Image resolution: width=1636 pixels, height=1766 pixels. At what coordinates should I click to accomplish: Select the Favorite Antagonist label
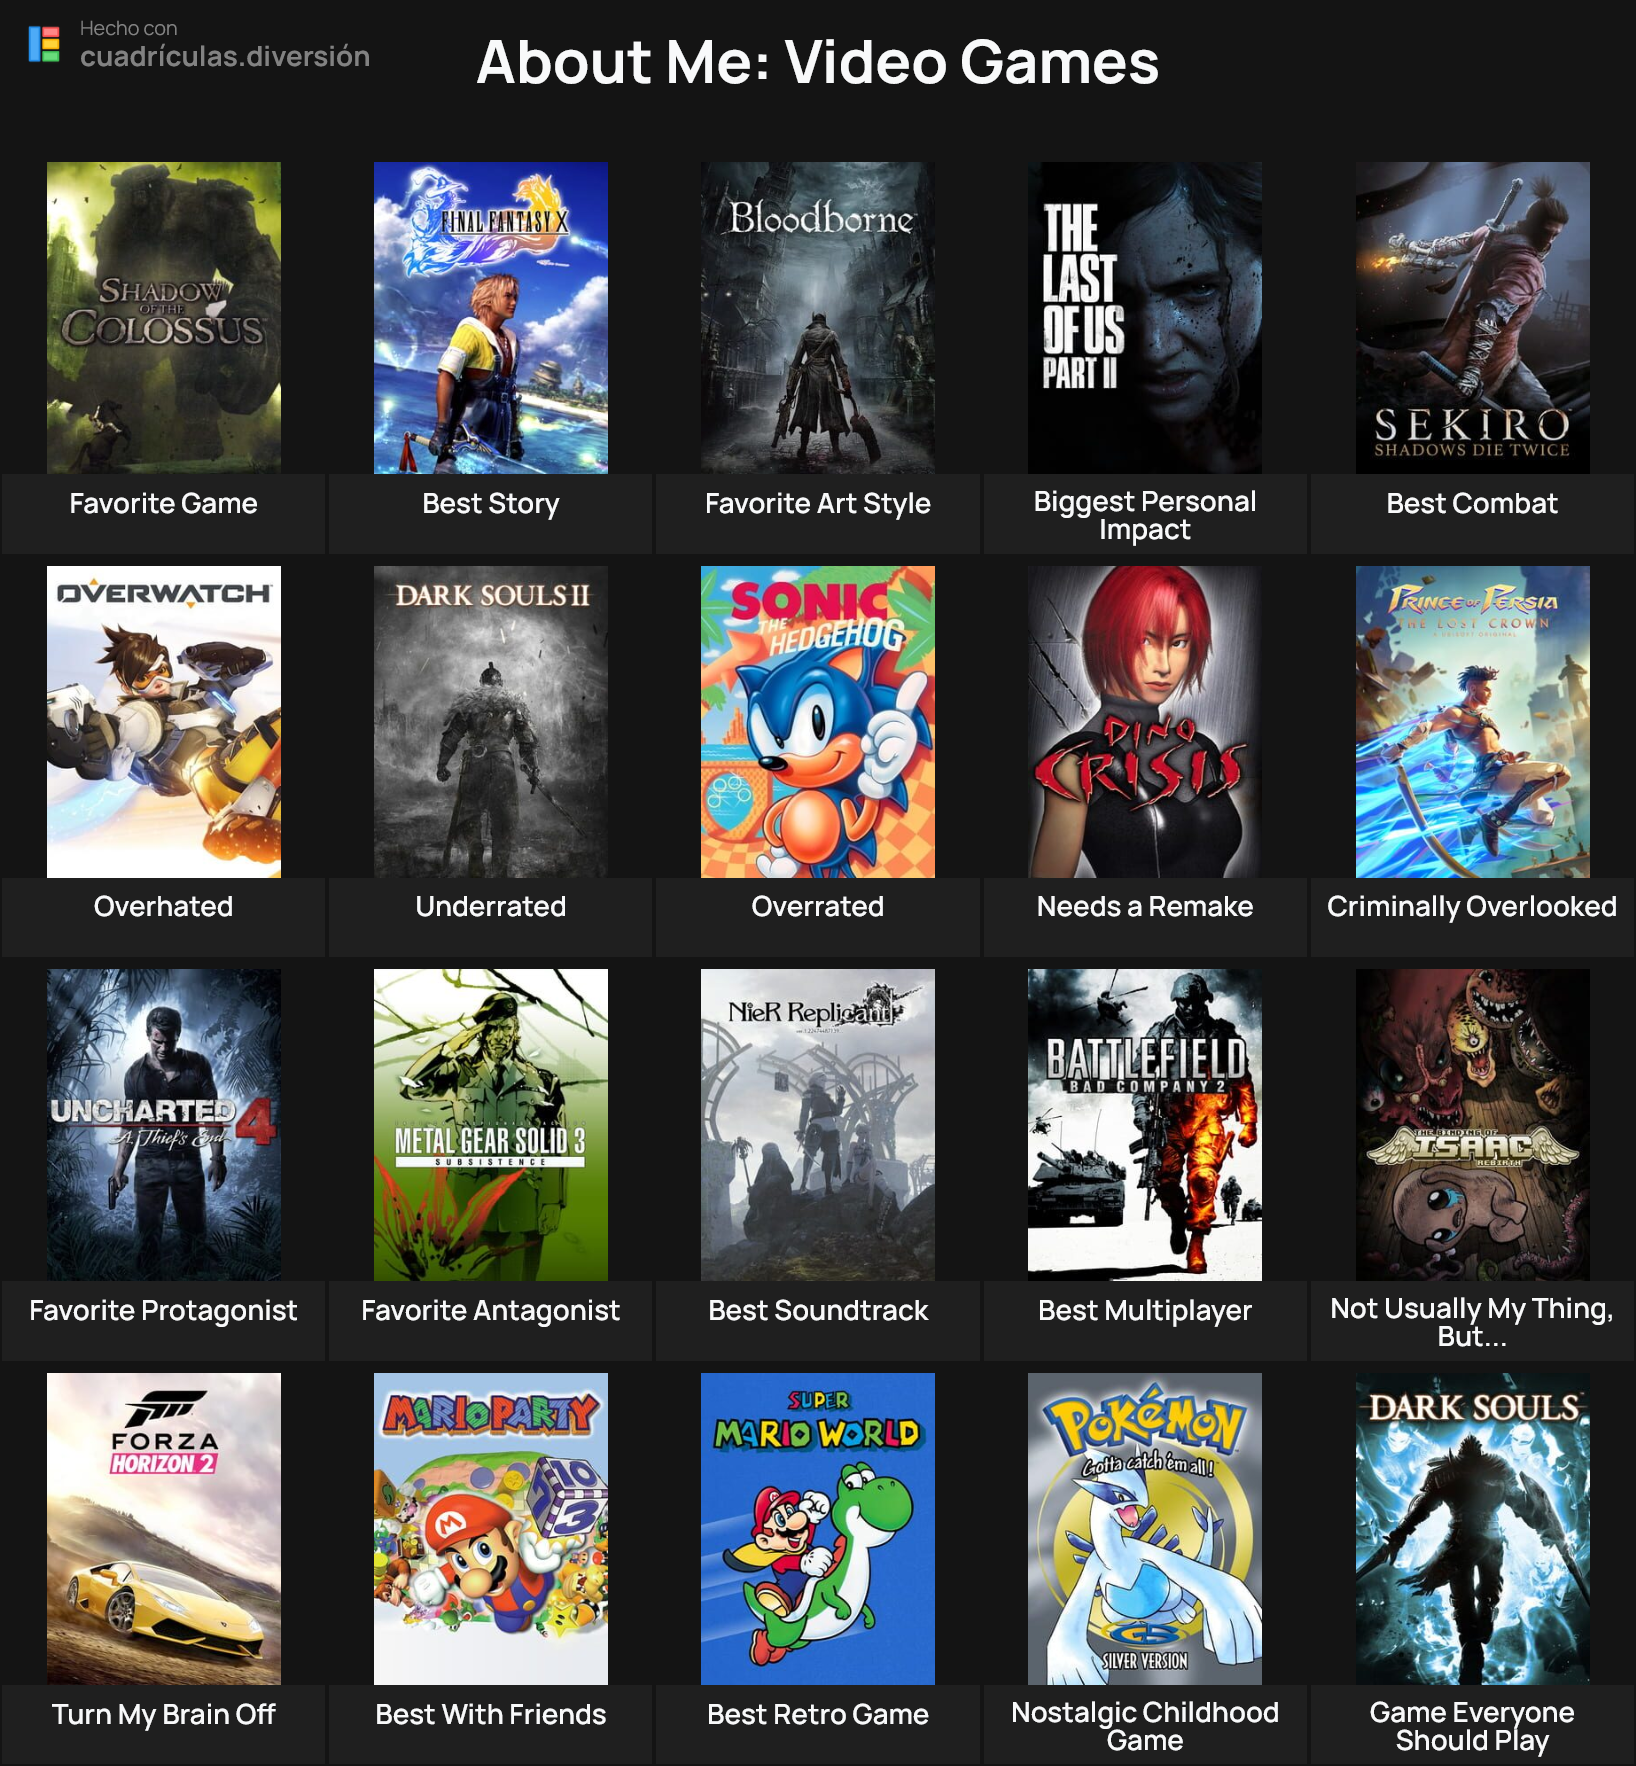pos(491,1311)
